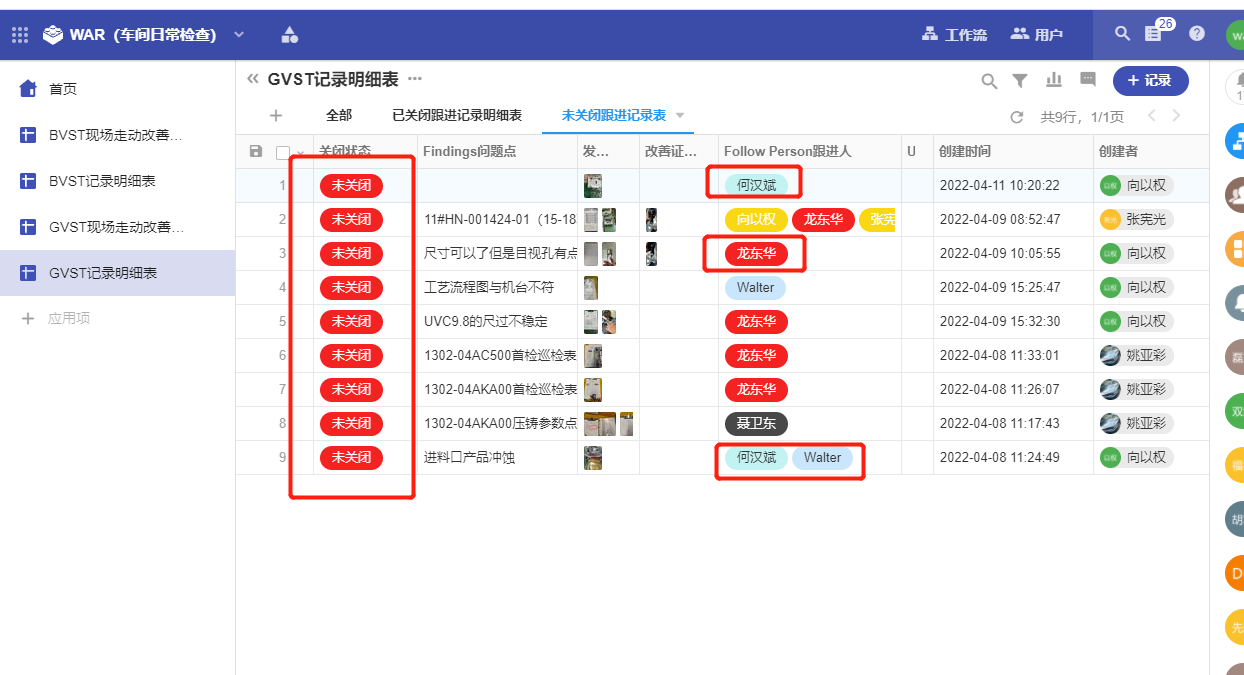Click the + 记录 button
1244x675 pixels.
point(1150,80)
